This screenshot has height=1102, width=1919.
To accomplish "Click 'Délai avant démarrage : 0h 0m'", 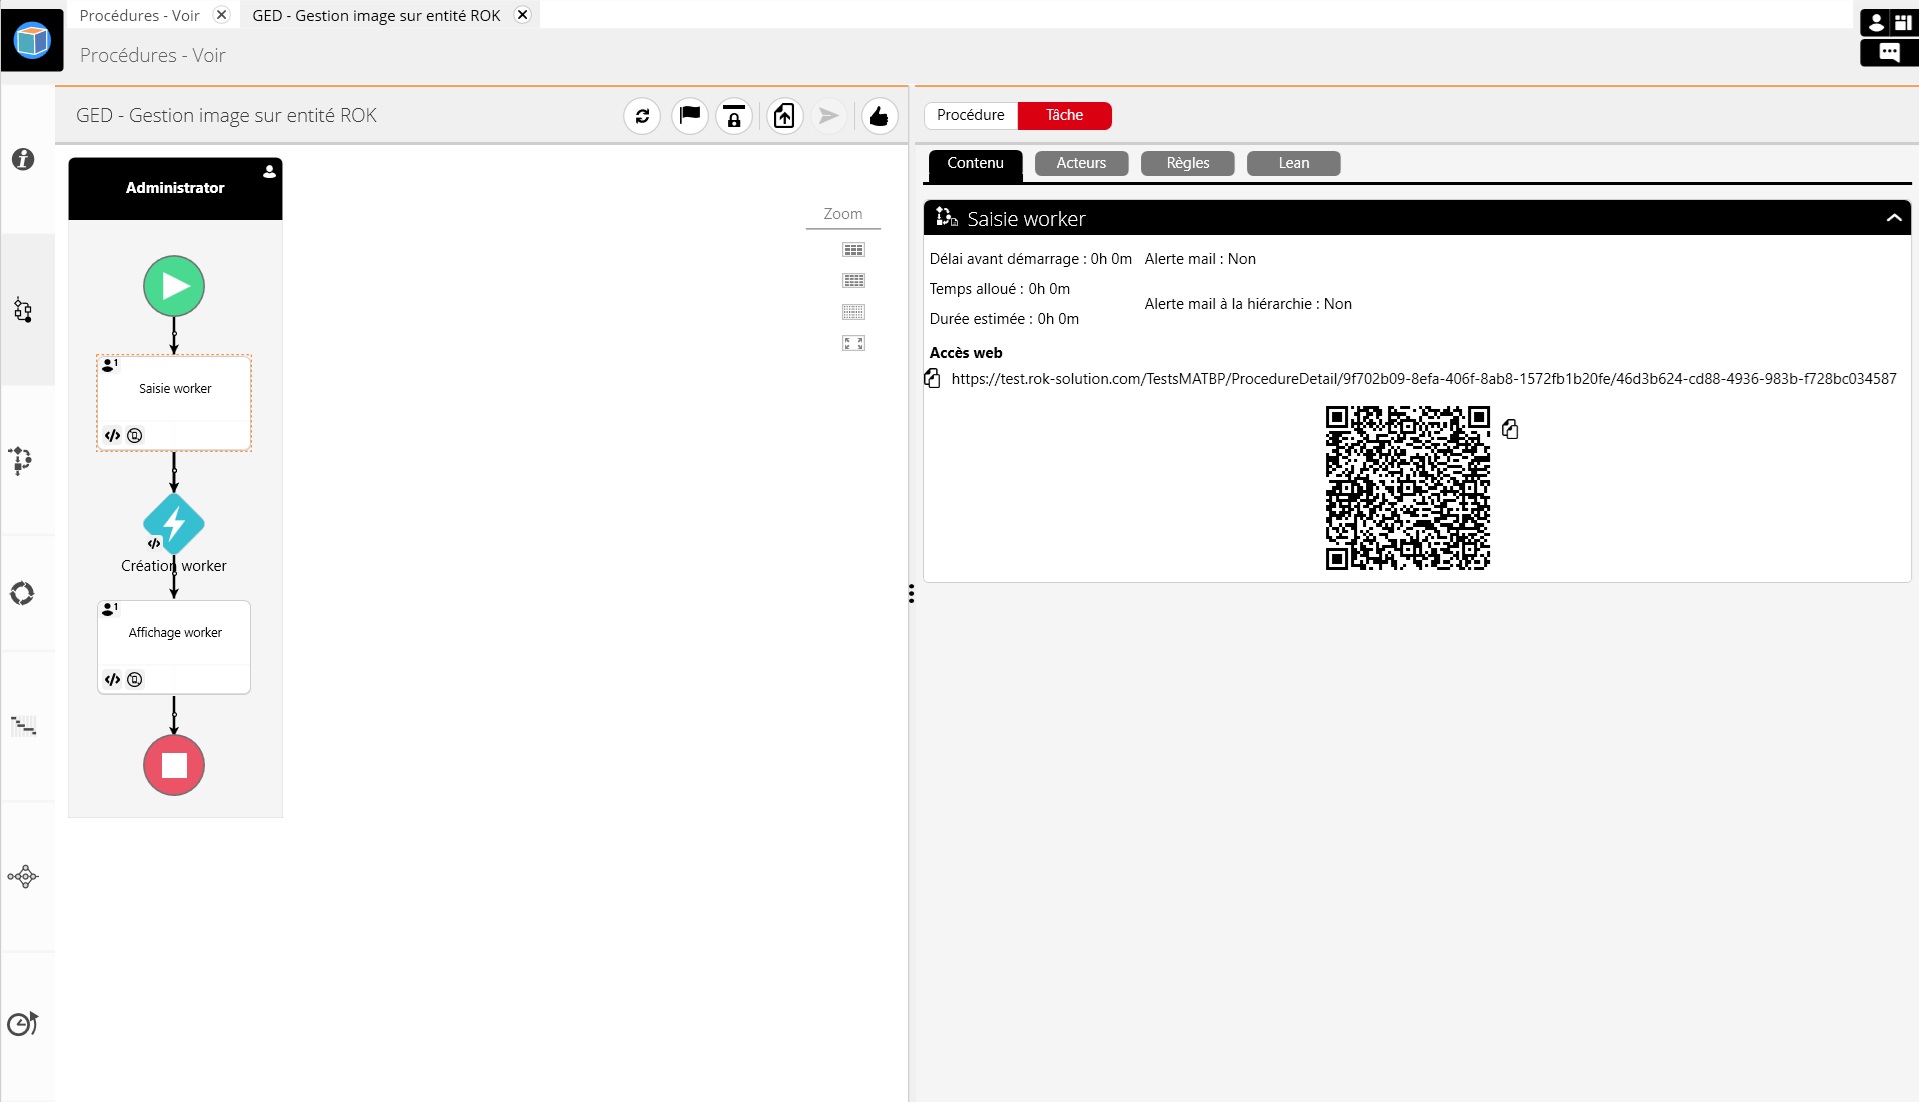I will (1030, 258).
